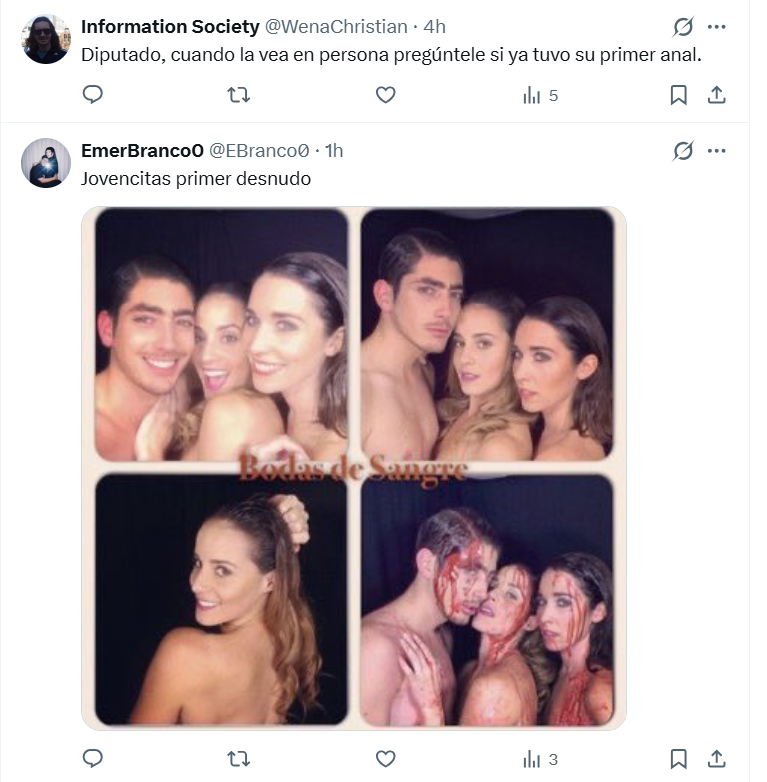Viewport: 767px width, 782px height.
Task: Retweet EmerBrancoO's post
Action: (239, 759)
